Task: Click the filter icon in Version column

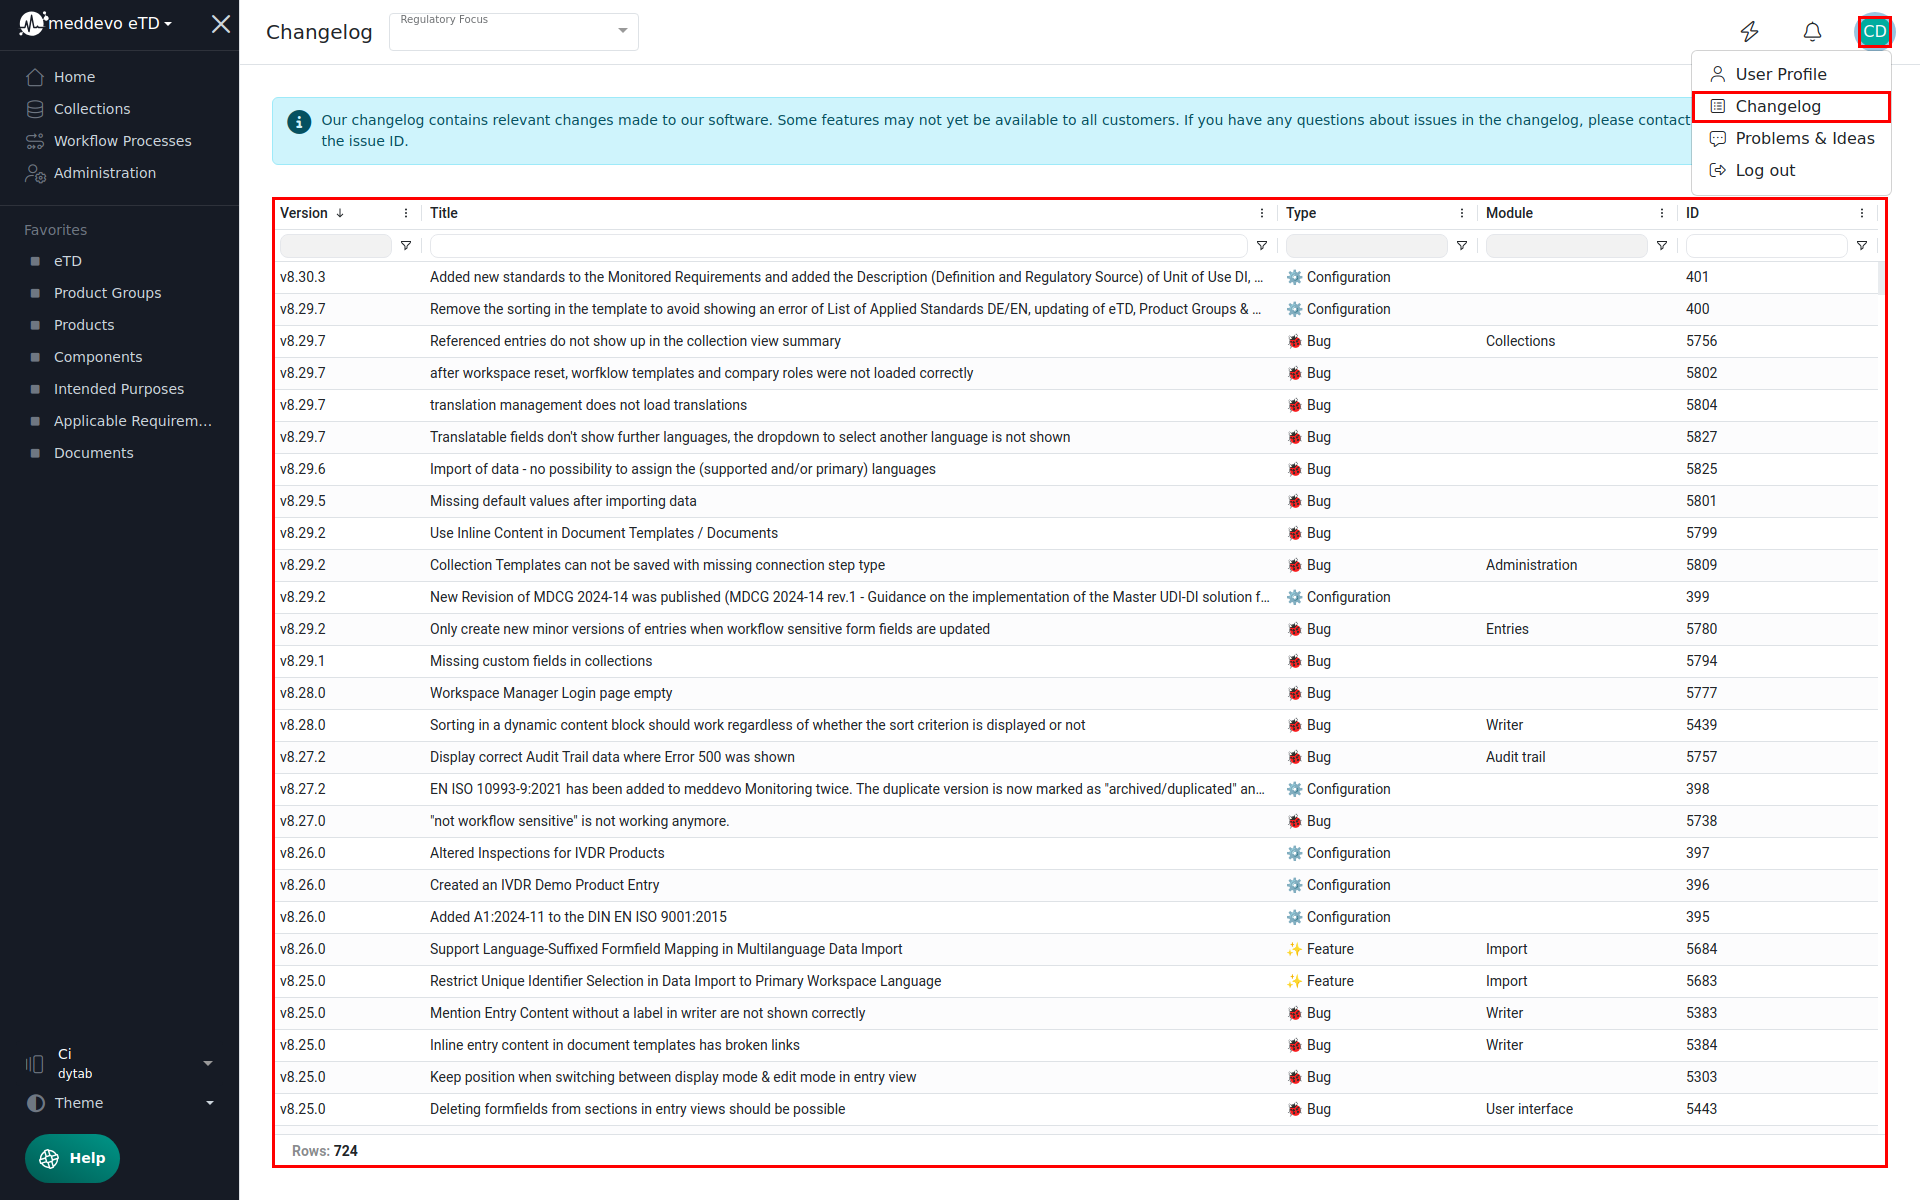Action: tap(406, 246)
